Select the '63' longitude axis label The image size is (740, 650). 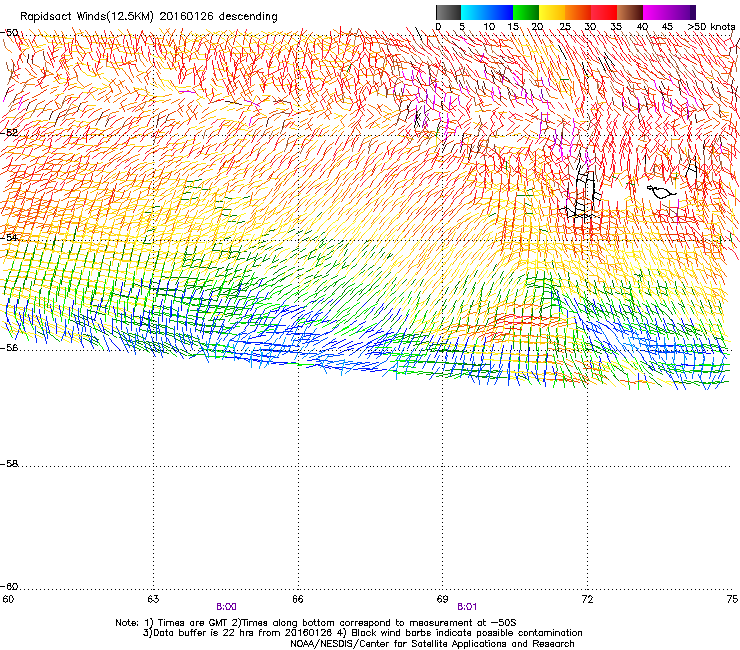pos(153,599)
